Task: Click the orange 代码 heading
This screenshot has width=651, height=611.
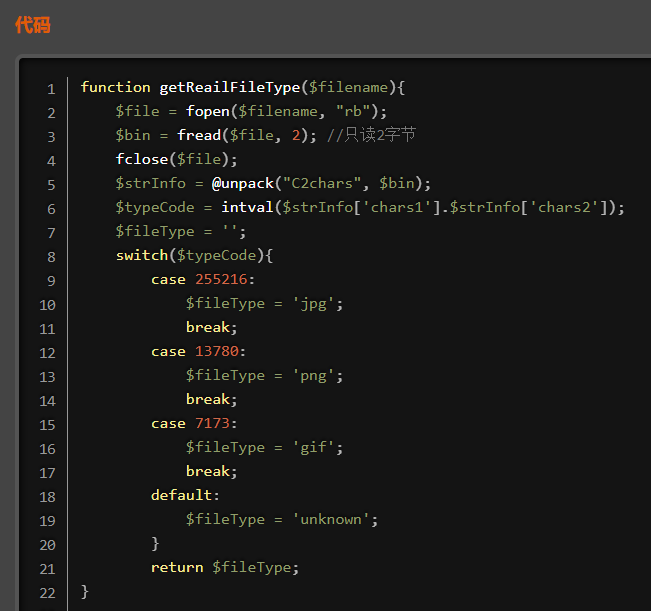Action: [x=32, y=25]
